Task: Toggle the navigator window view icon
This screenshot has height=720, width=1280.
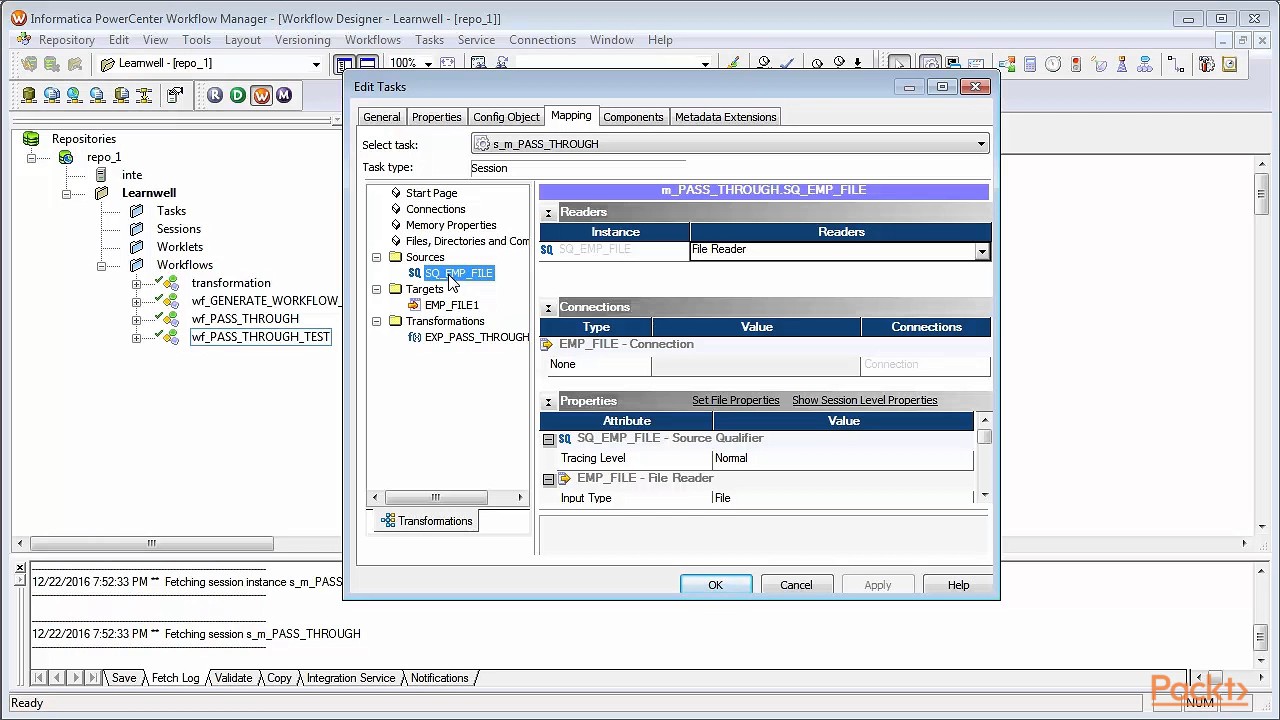Action: click(x=345, y=64)
